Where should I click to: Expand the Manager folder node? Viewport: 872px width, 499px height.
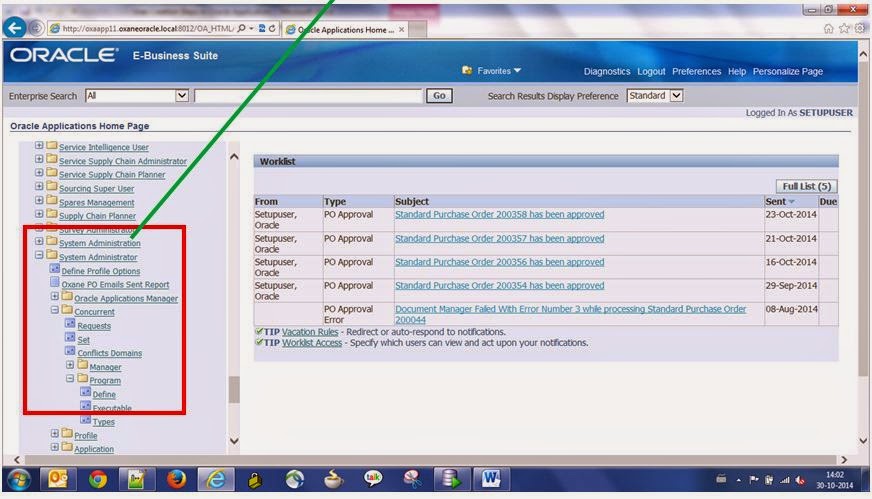[70, 365]
